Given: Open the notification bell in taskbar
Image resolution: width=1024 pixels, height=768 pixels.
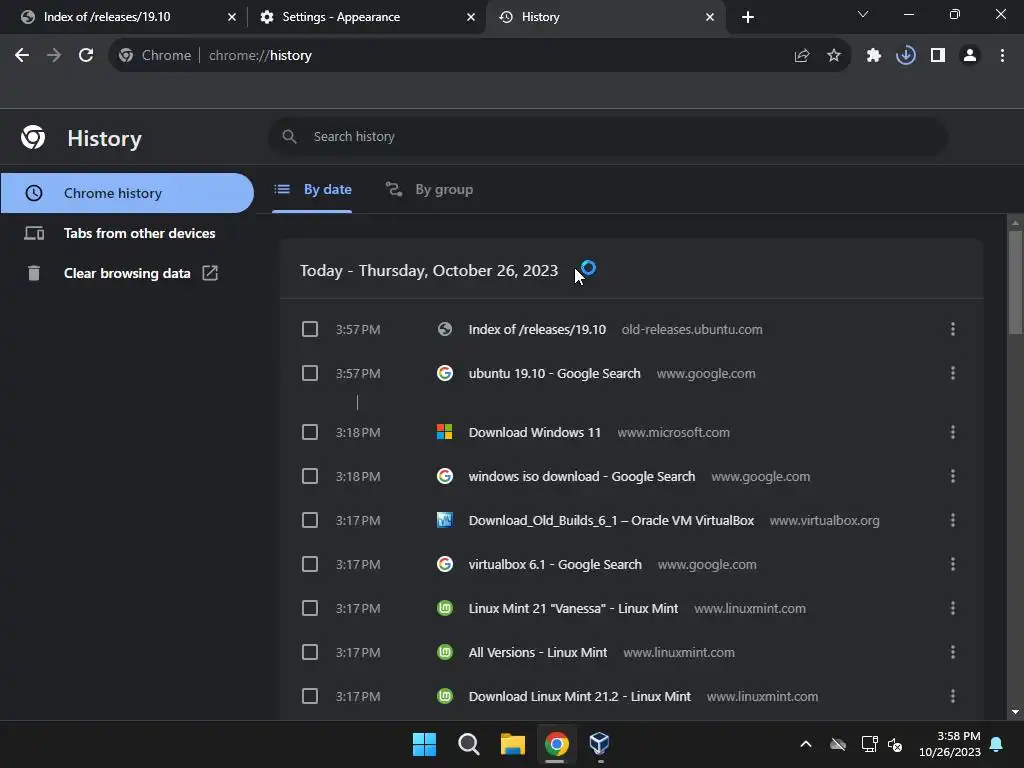Looking at the screenshot, I should pos(997,744).
